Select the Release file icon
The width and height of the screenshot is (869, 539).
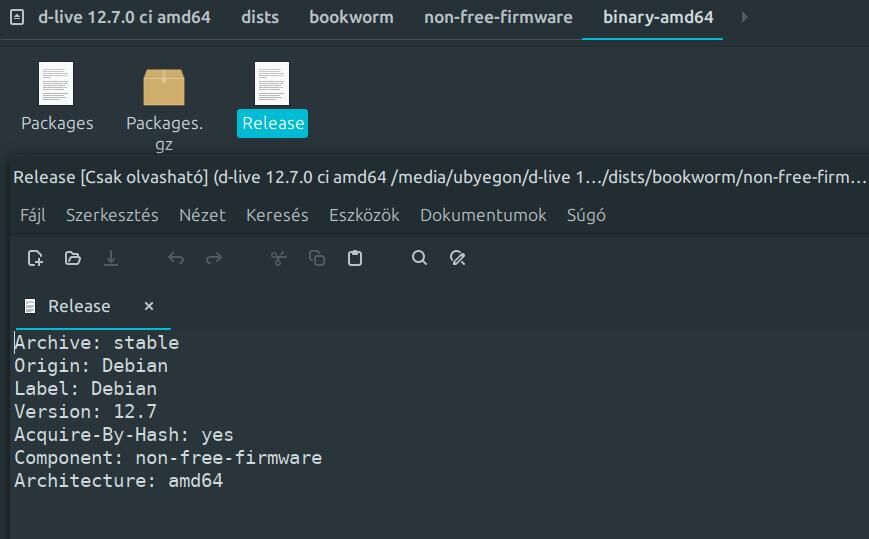pyautogui.click(x=272, y=84)
